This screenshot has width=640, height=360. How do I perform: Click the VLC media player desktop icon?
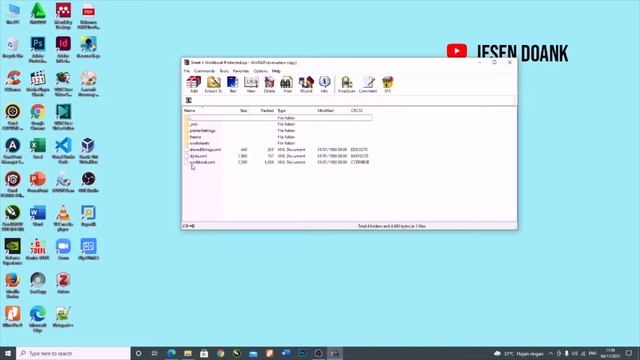(63, 218)
